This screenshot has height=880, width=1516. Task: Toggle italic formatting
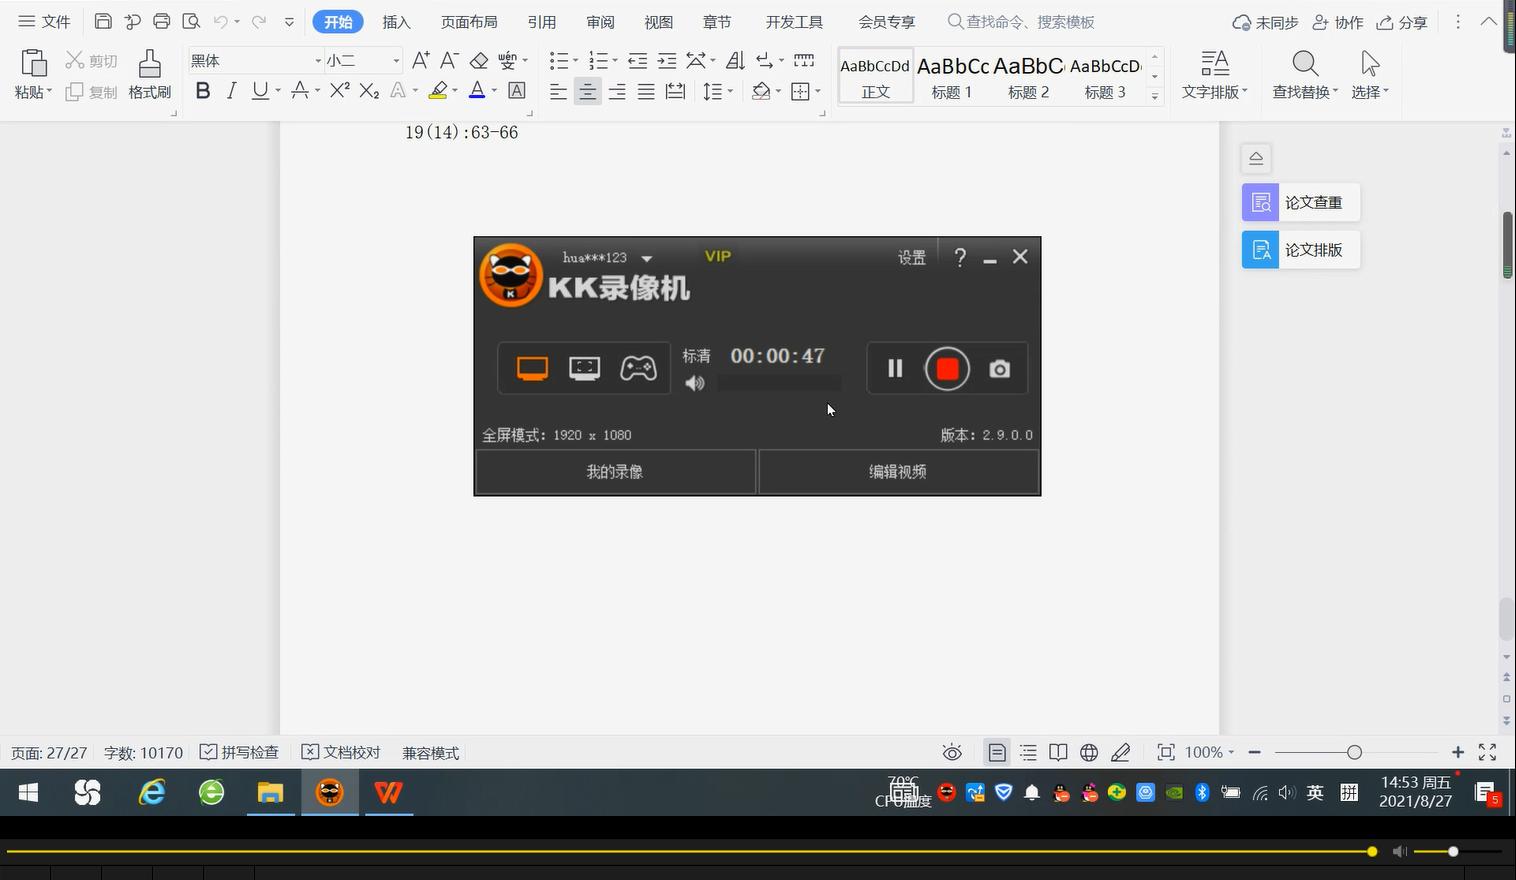[231, 91]
